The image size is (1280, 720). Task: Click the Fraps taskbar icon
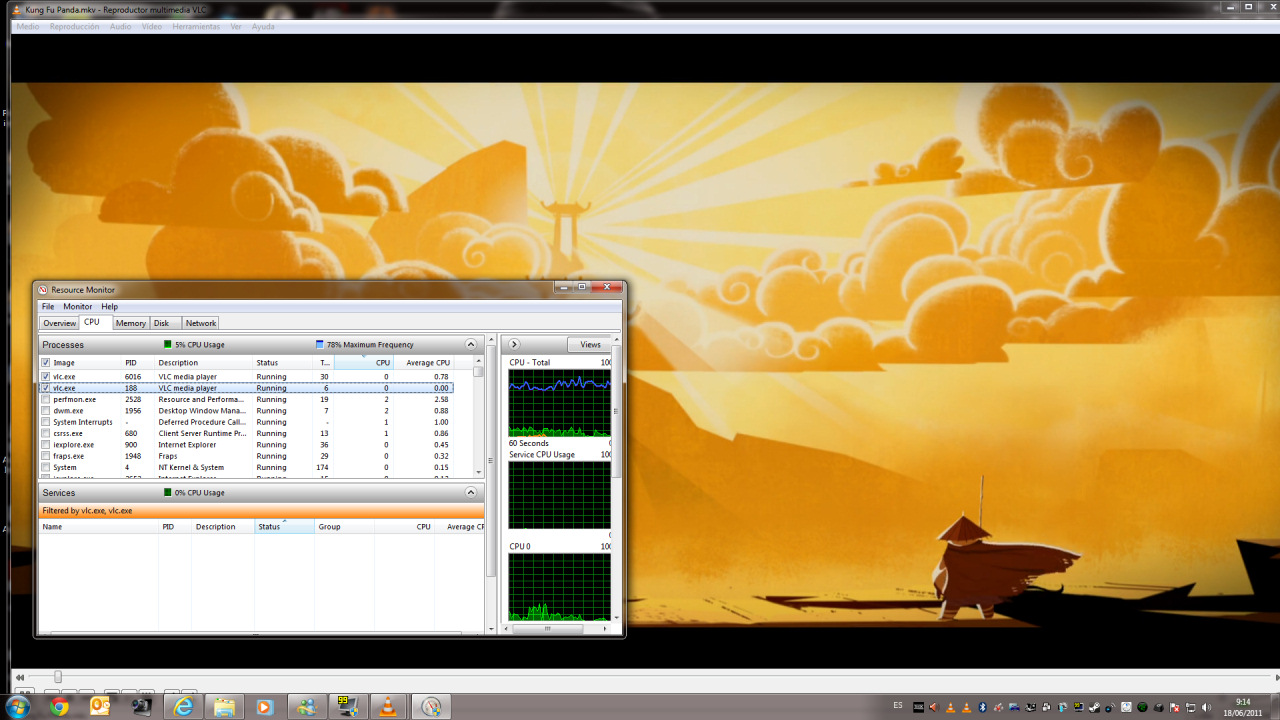point(347,707)
